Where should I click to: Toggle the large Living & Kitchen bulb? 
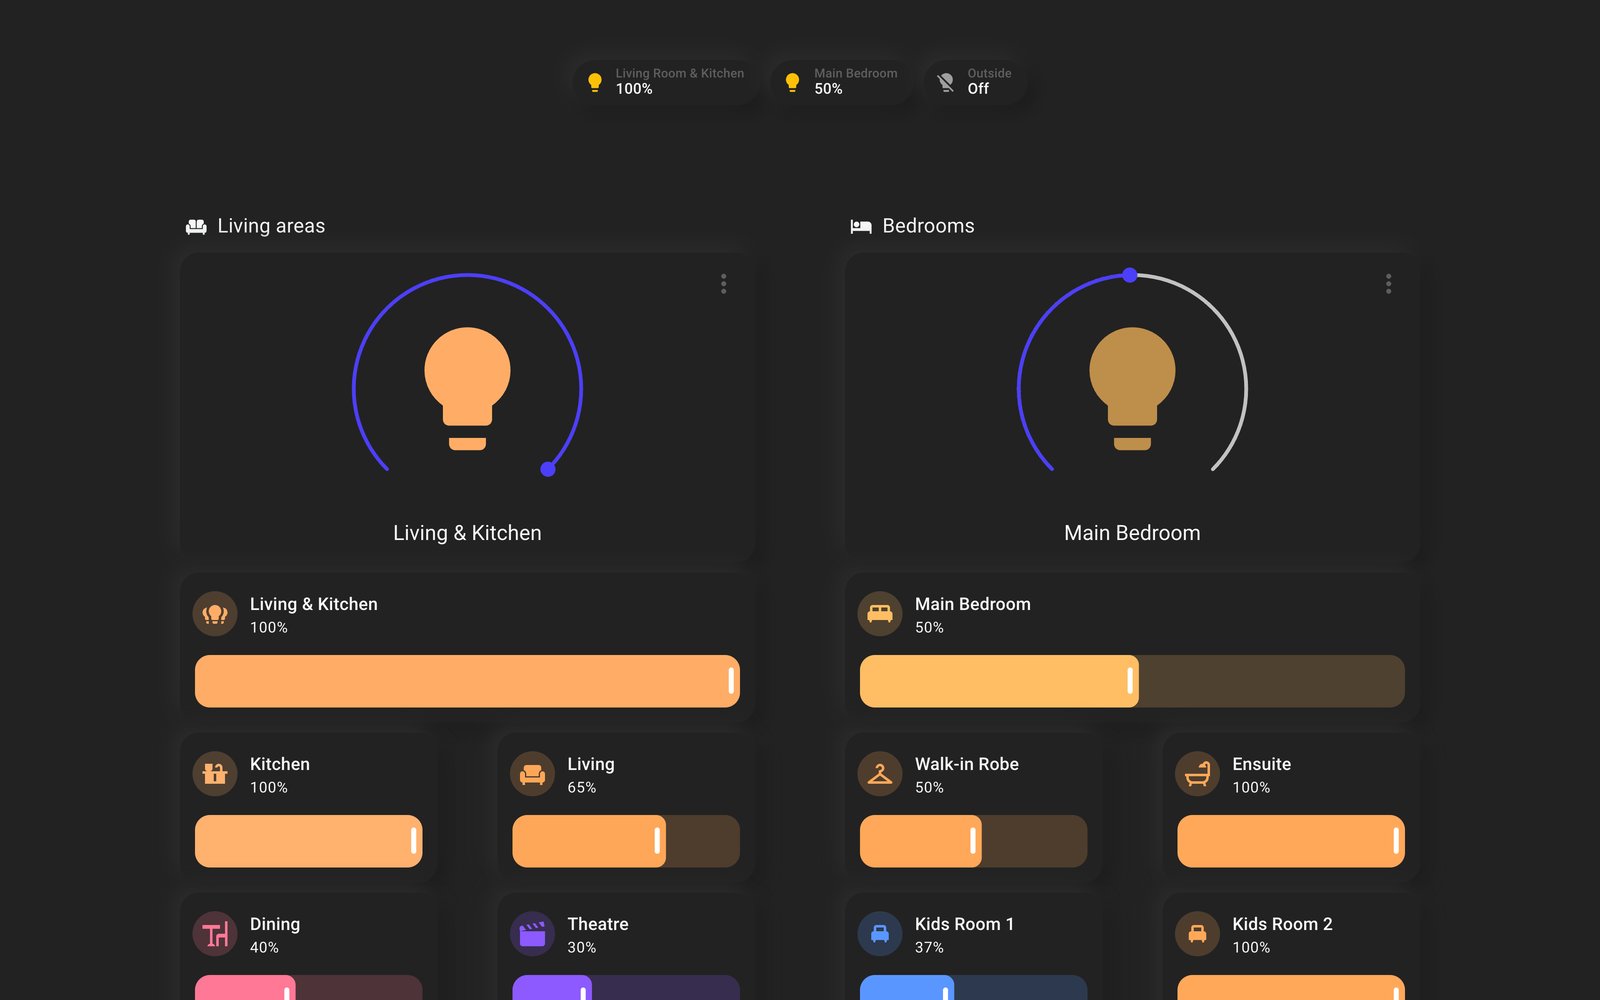click(467, 388)
